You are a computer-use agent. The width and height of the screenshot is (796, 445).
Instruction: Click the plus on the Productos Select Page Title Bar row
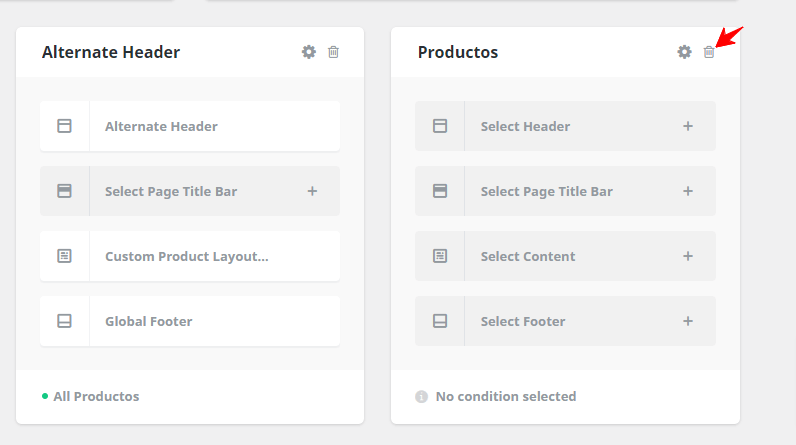(688, 191)
